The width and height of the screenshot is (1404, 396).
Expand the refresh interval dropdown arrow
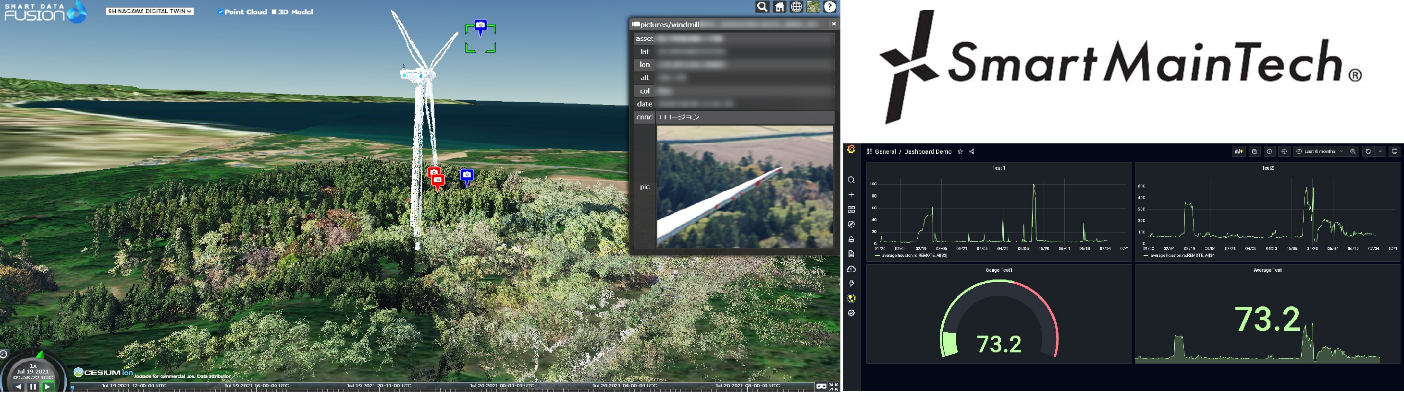(x=1380, y=151)
